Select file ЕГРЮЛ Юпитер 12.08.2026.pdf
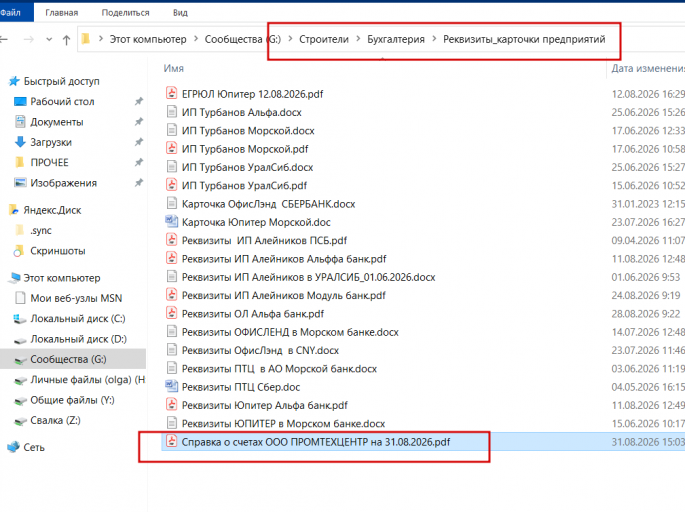Image resolution: width=685 pixels, height=512 pixels. [253, 94]
